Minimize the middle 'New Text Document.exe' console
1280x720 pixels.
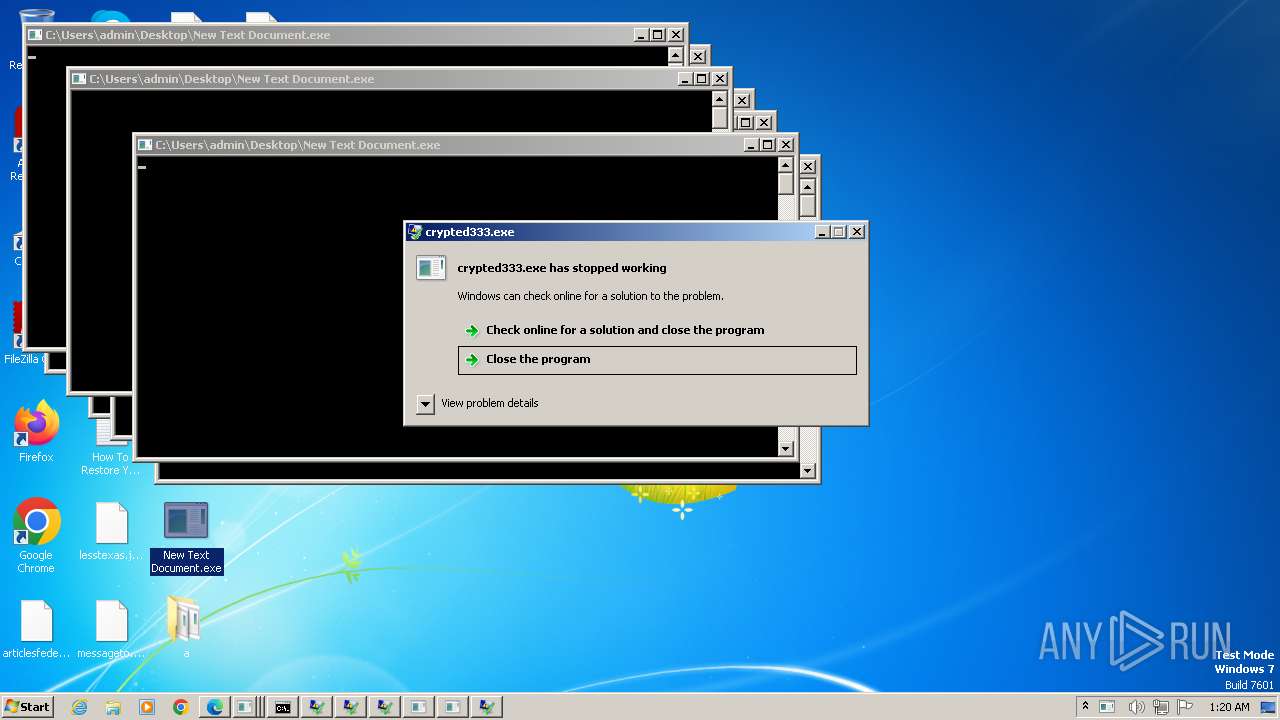point(685,79)
